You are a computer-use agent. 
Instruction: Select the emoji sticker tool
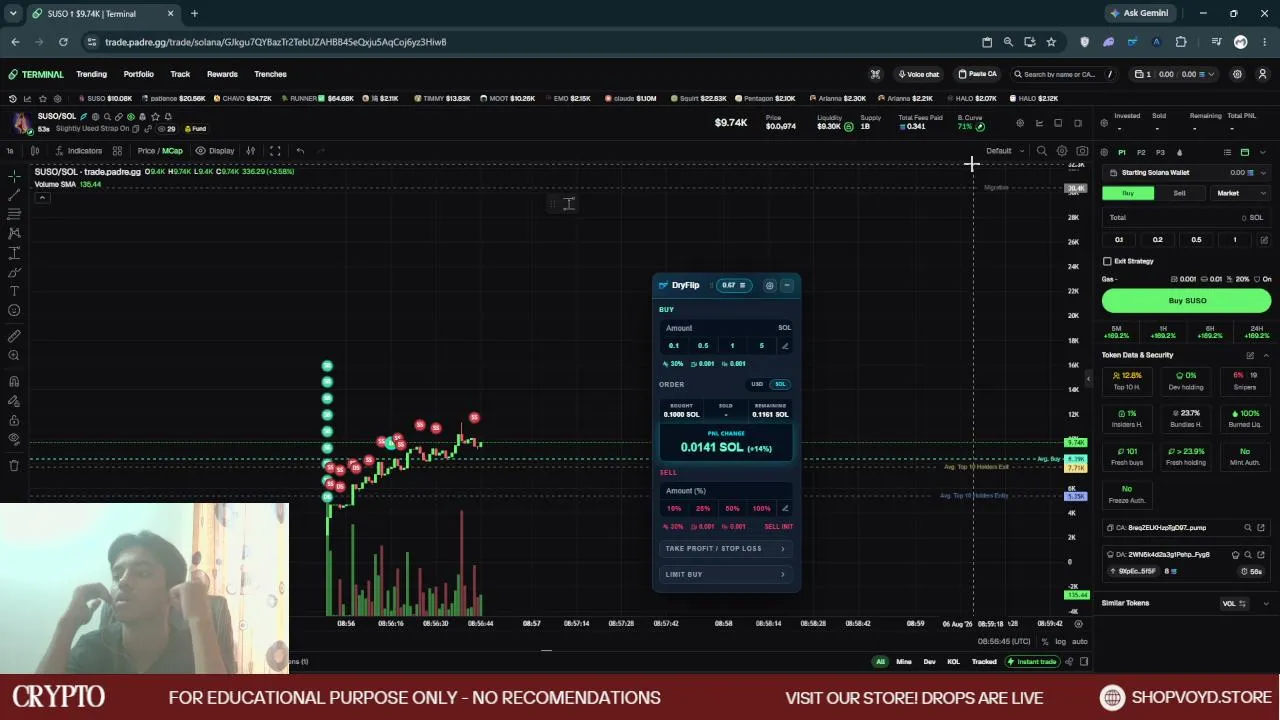pos(14,310)
